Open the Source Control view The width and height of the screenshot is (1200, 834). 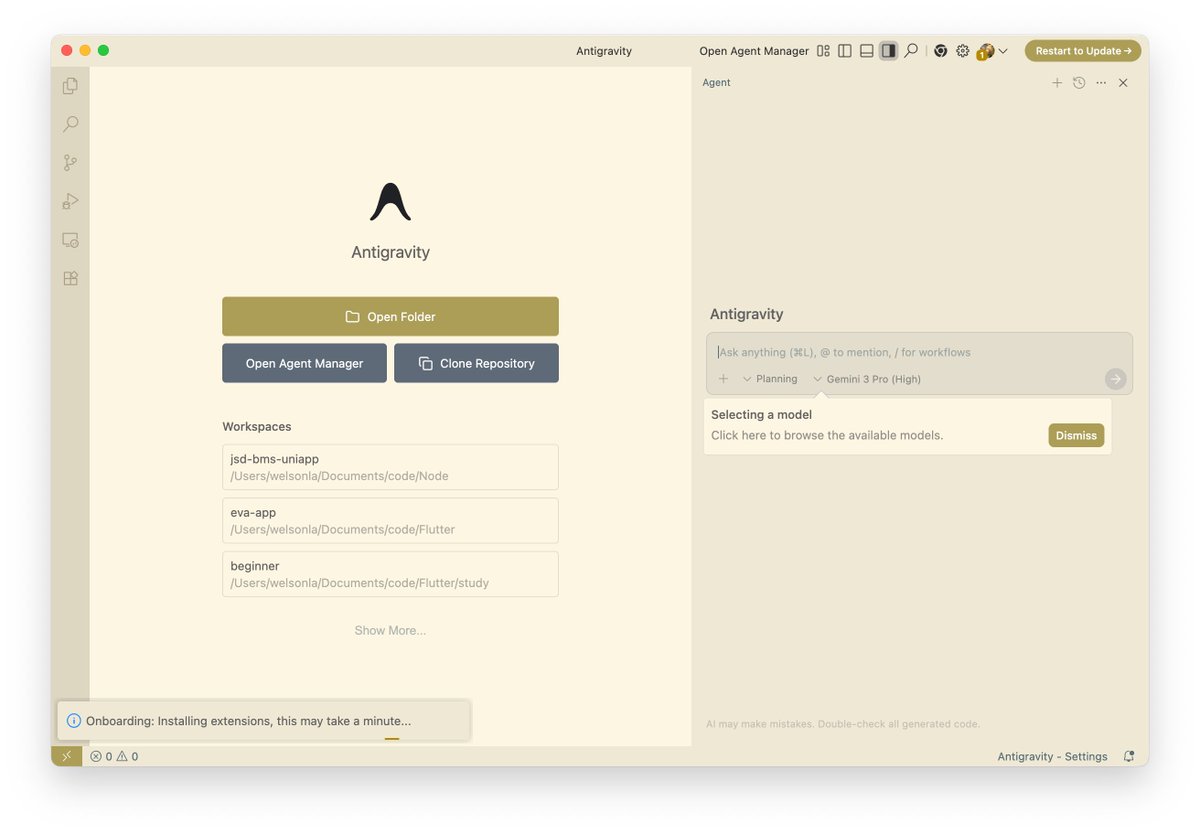click(70, 163)
